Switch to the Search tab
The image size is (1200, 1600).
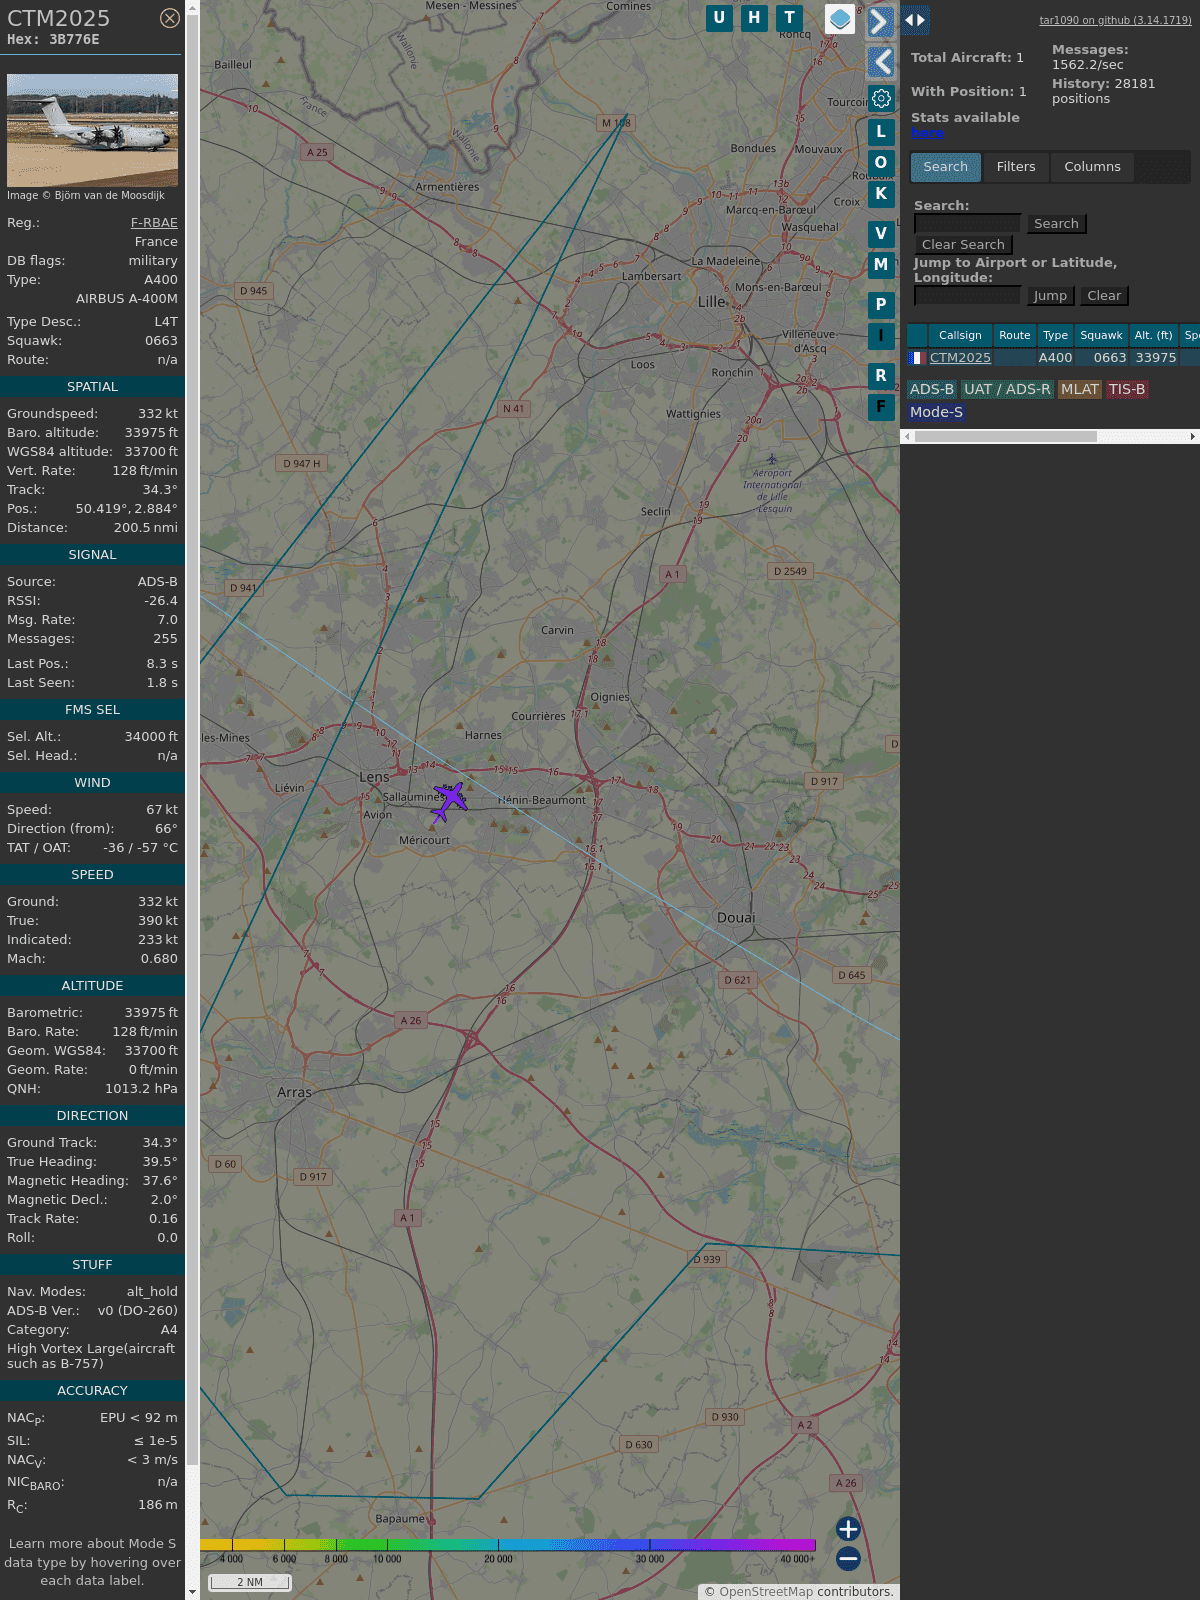(946, 167)
